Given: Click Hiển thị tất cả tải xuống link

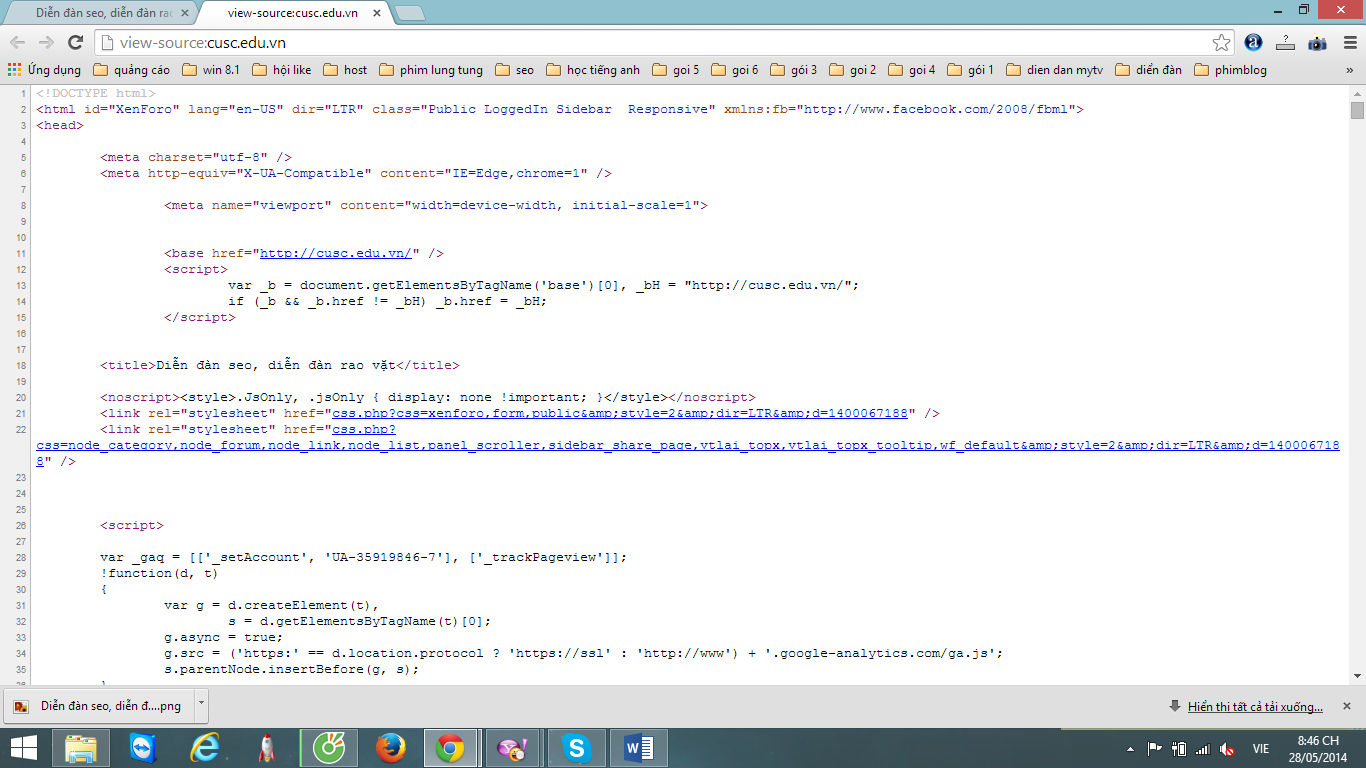Looking at the screenshot, I should pos(1255,706).
